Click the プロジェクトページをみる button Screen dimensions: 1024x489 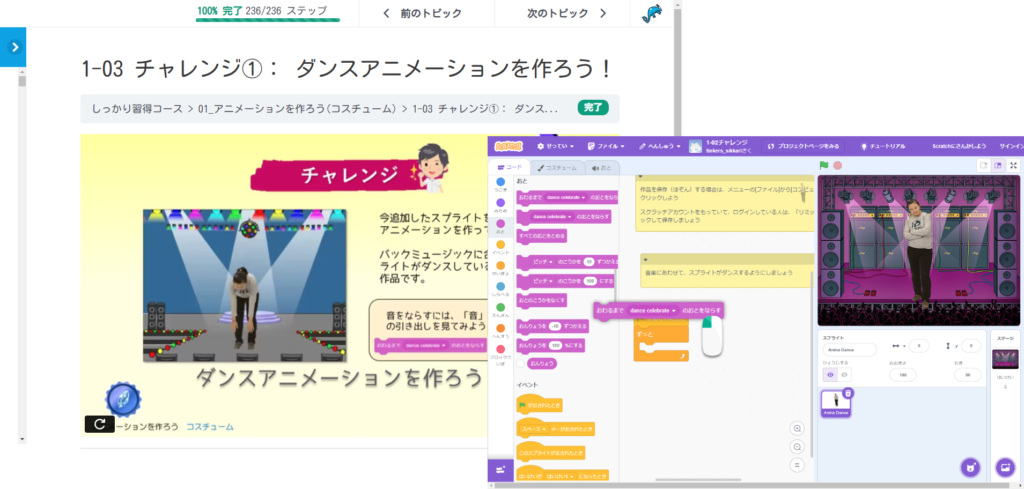click(x=803, y=145)
